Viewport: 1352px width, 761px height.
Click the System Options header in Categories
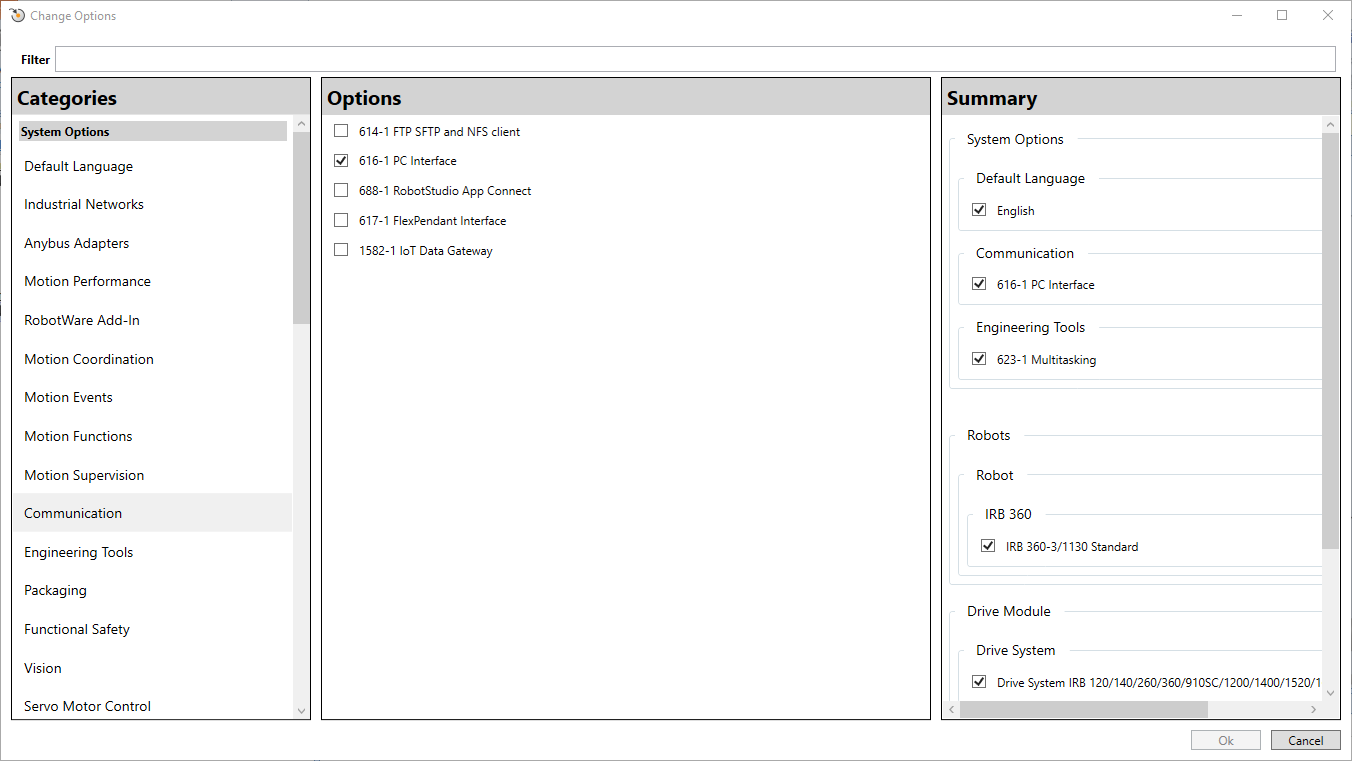click(x=152, y=131)
